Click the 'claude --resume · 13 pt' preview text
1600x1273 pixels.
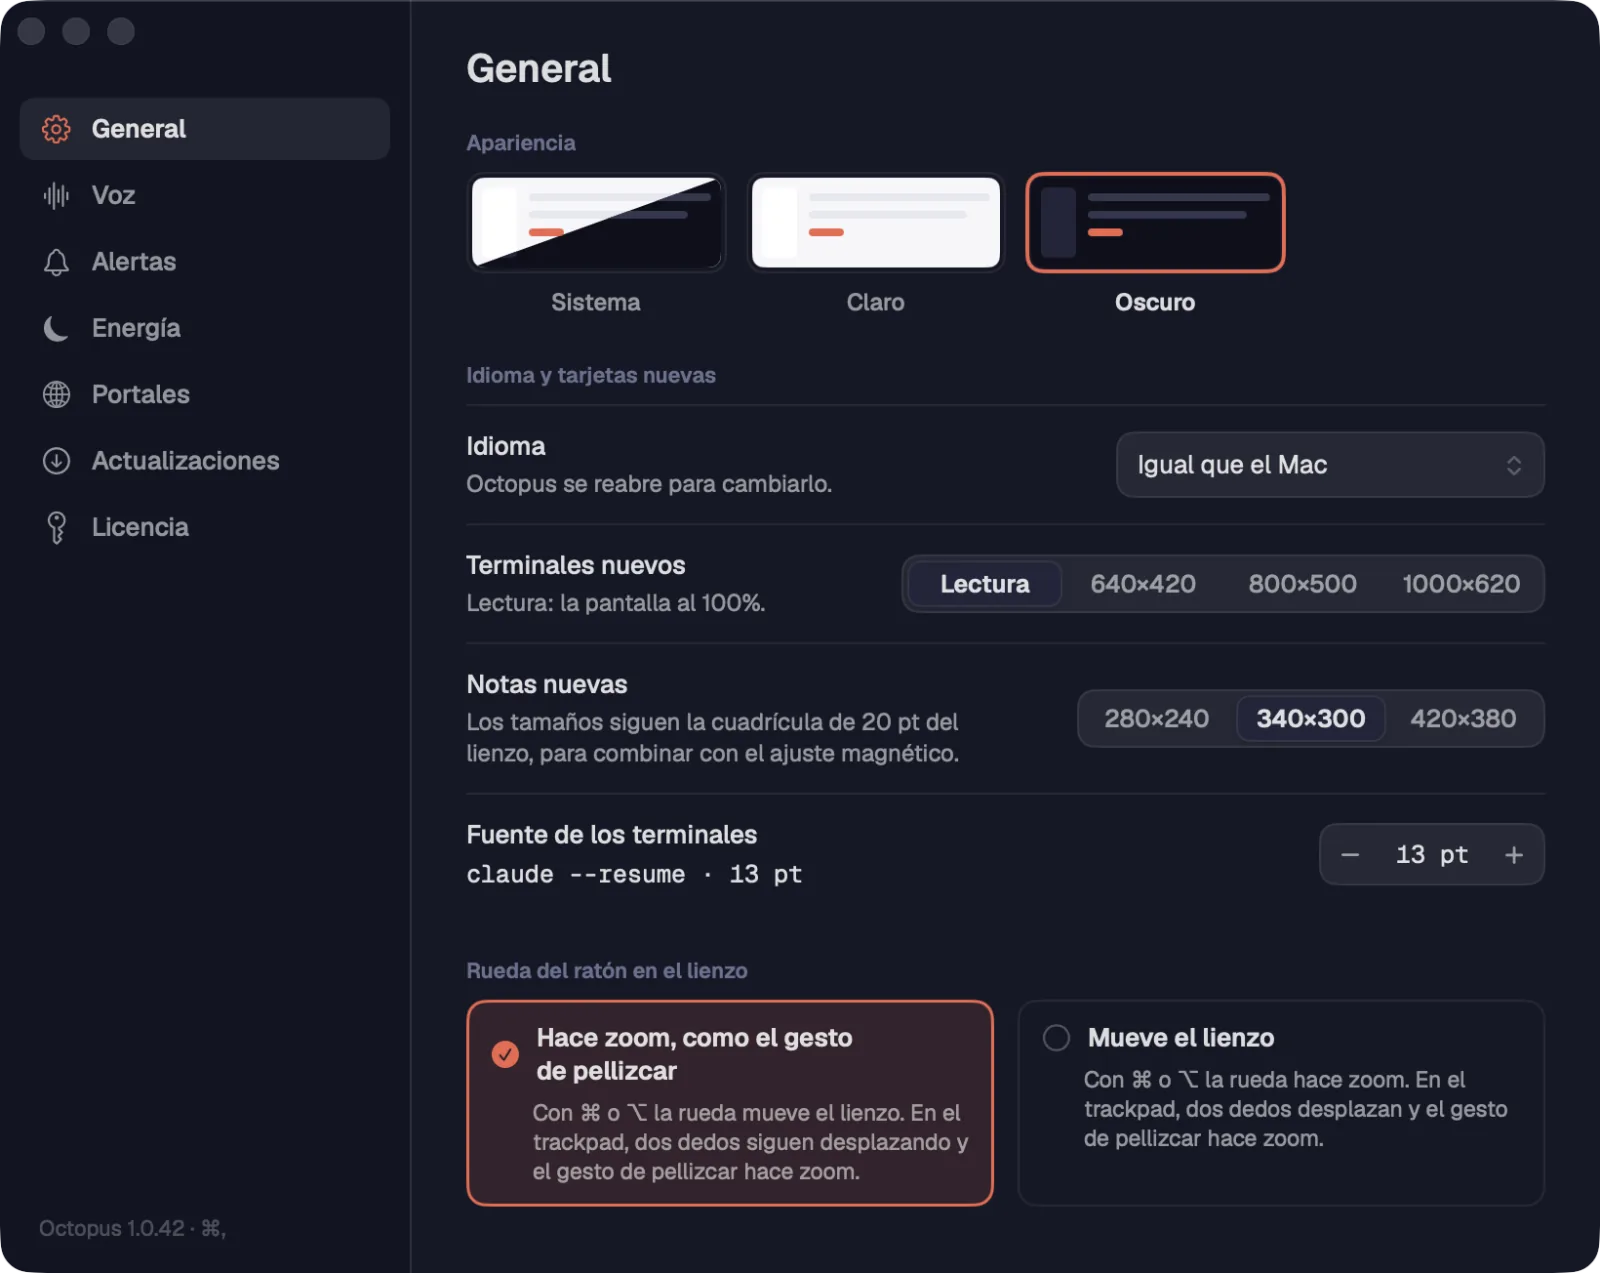click(x=634, y=875)
